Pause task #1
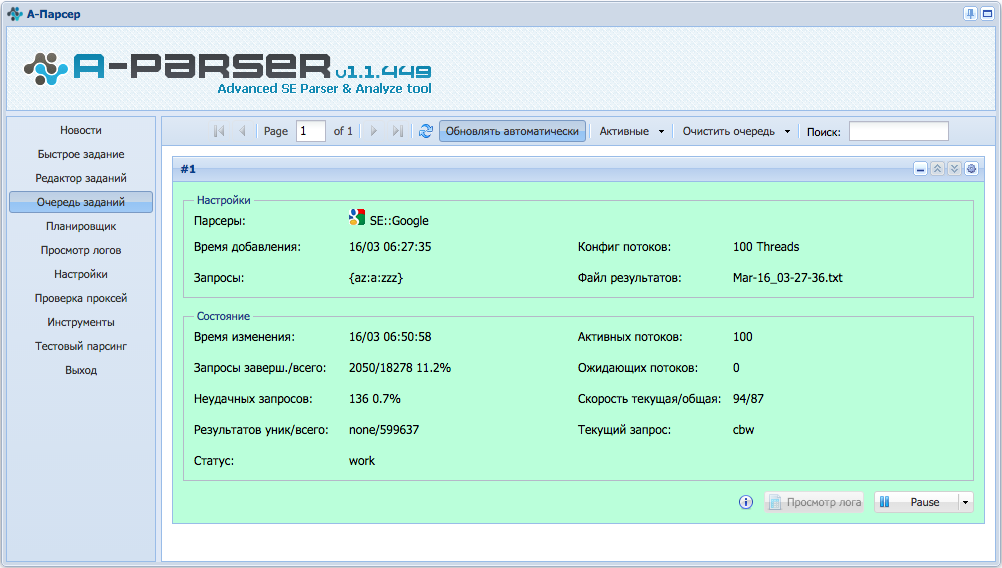Screen dimensions: 1002x568 click(916, 502)
